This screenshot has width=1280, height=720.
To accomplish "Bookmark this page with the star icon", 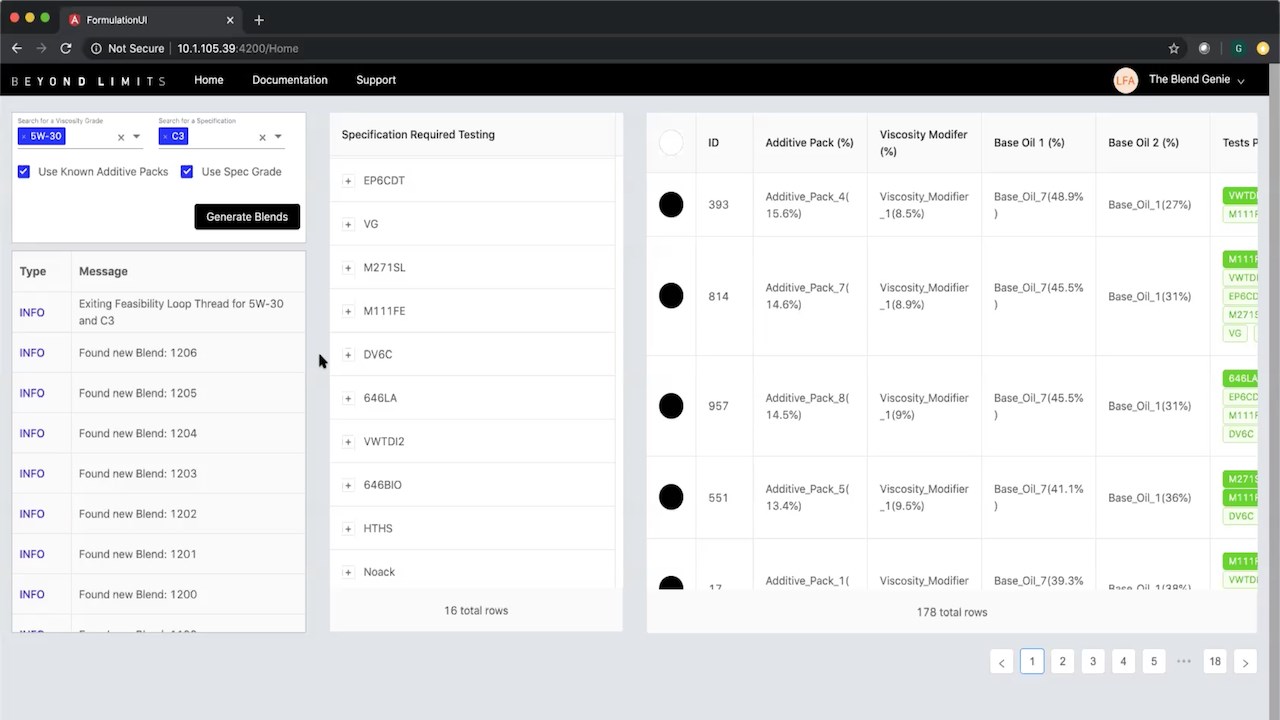I will tap(1174, 48).
